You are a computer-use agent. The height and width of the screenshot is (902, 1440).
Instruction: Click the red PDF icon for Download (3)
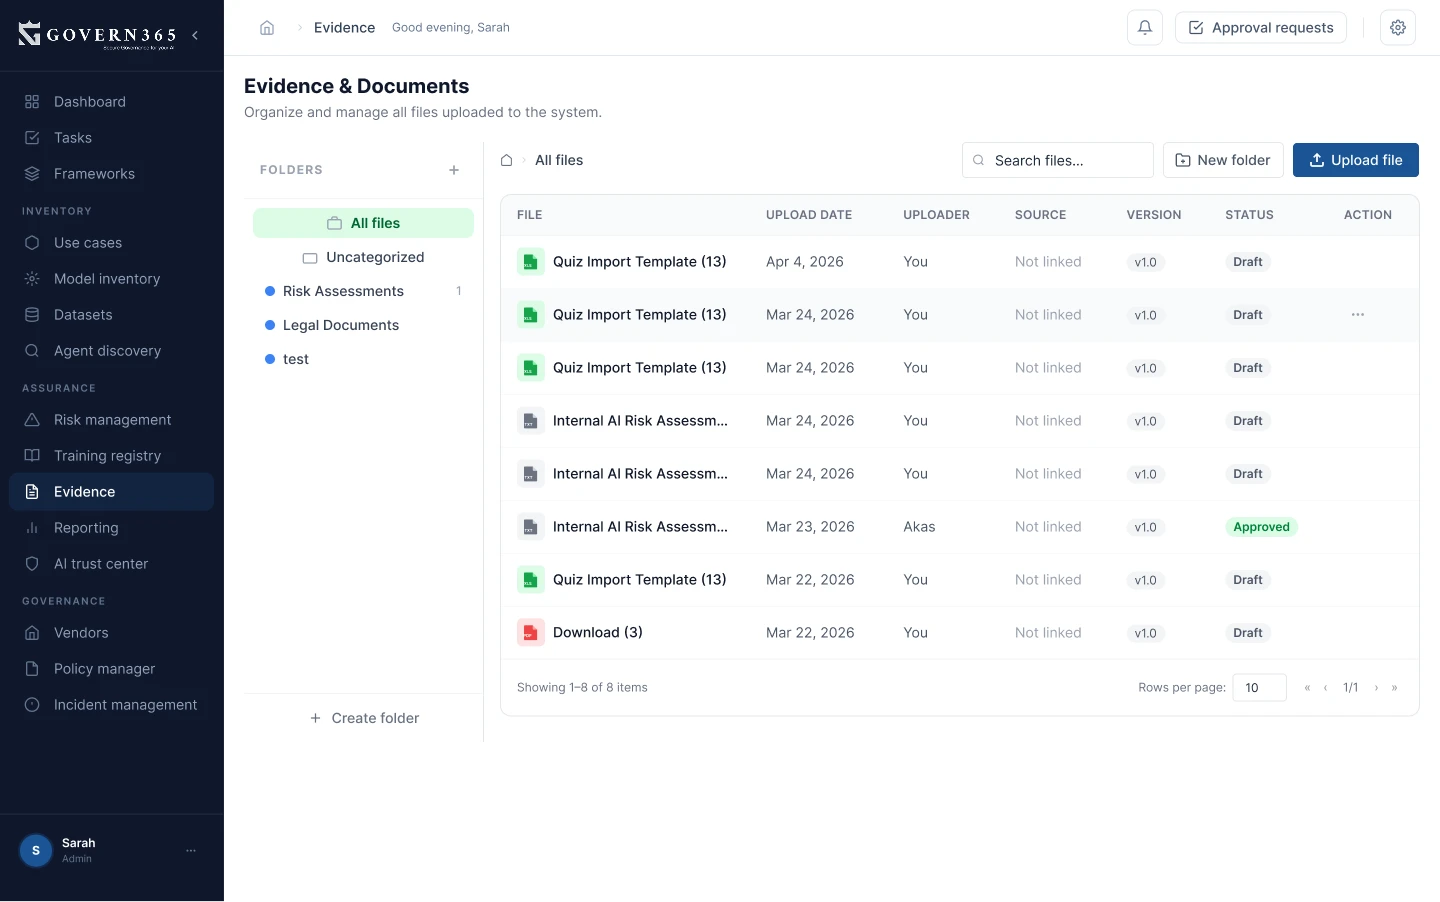[x=529, y=633]
